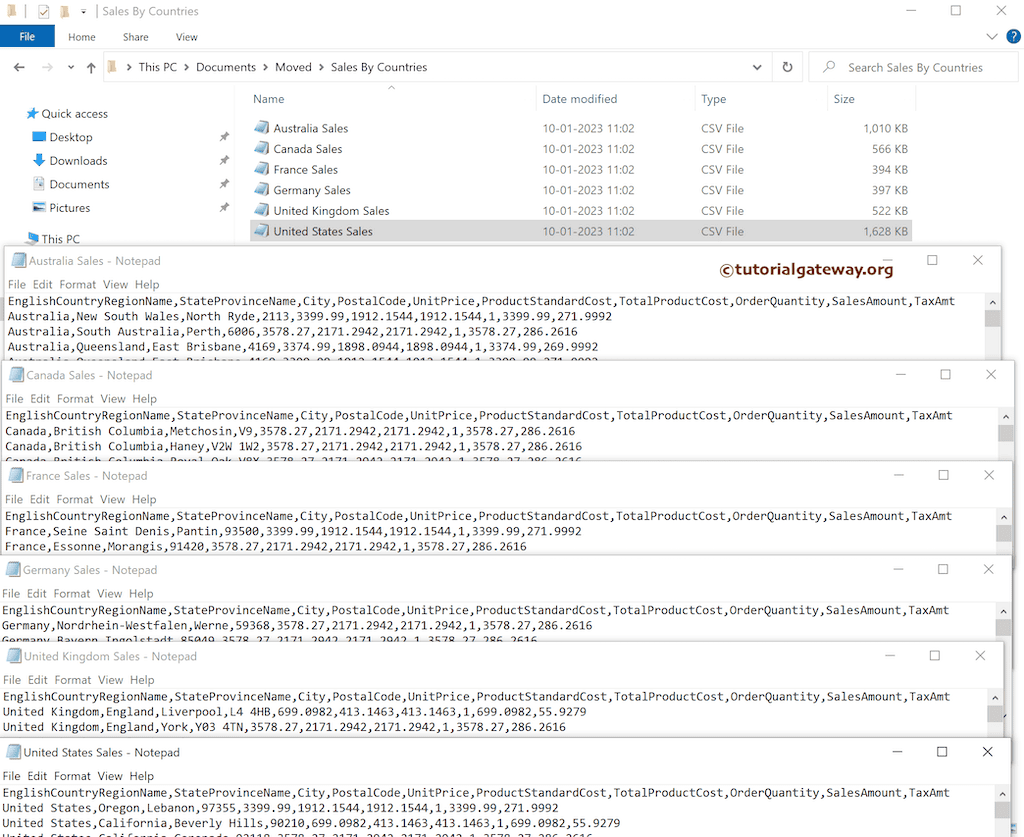Click the up-one-level arrow in Explorer
Screen dimensions: 1024x837
click(91, 67)
